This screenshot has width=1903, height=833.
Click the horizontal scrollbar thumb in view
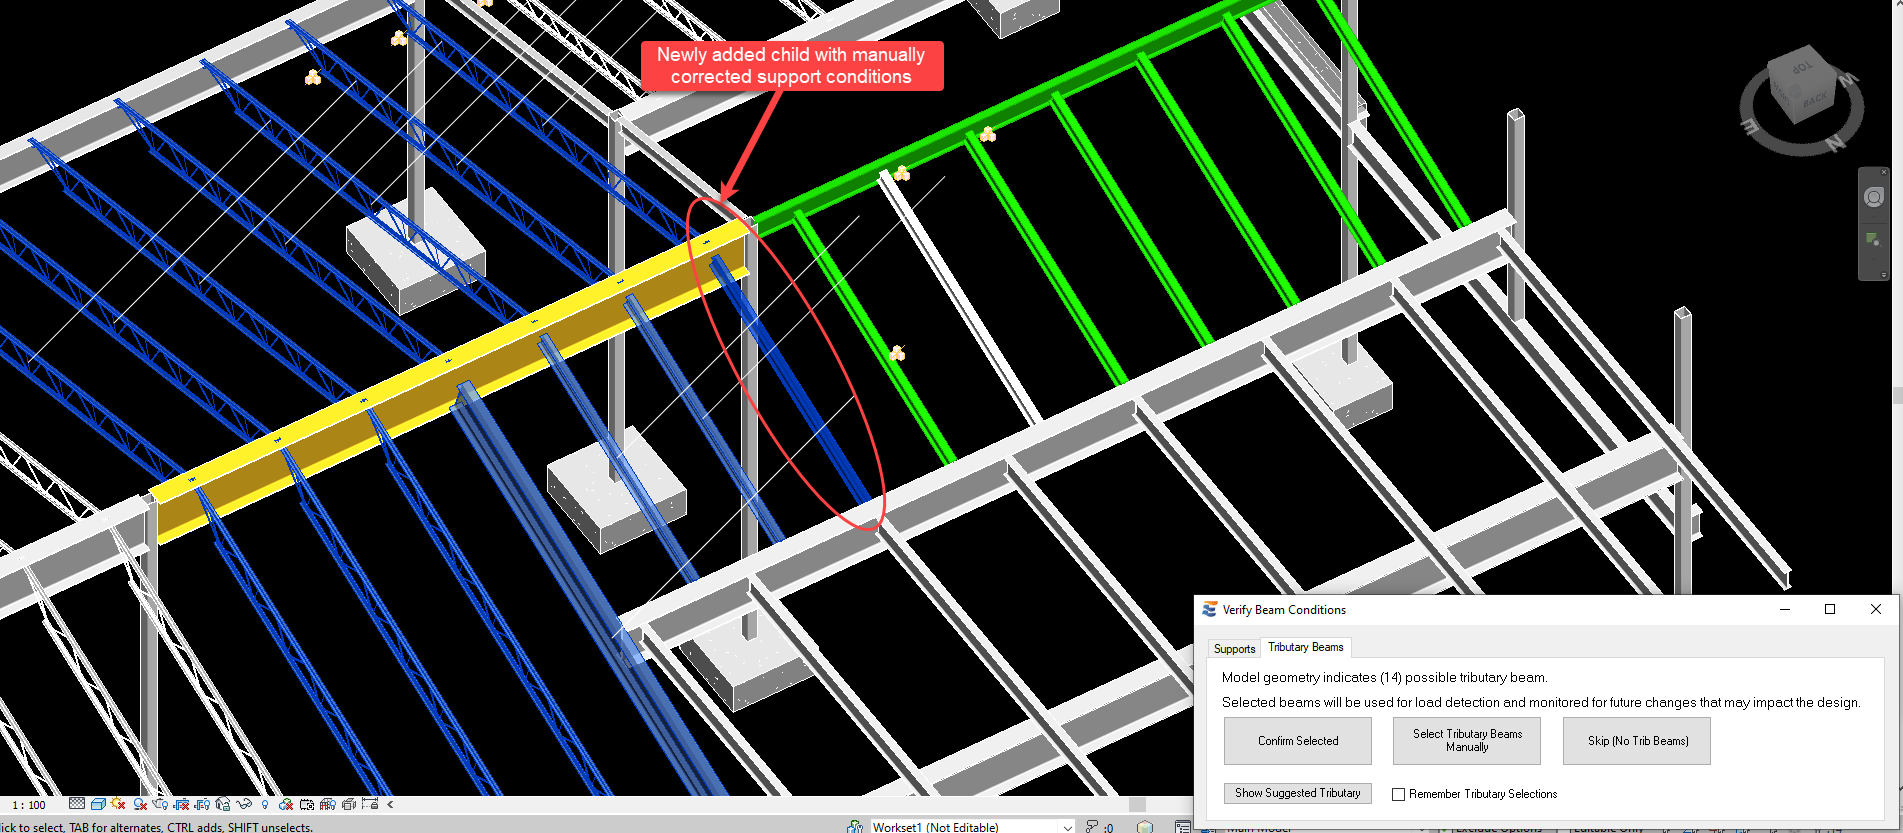click(1137, 804)
